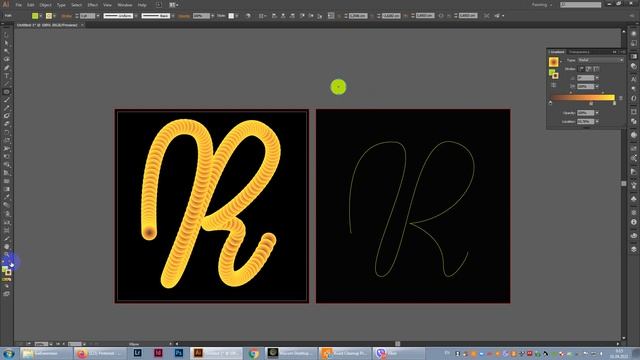
Task: Expand gradient swatch preset arrow
Action: point(561,62)
